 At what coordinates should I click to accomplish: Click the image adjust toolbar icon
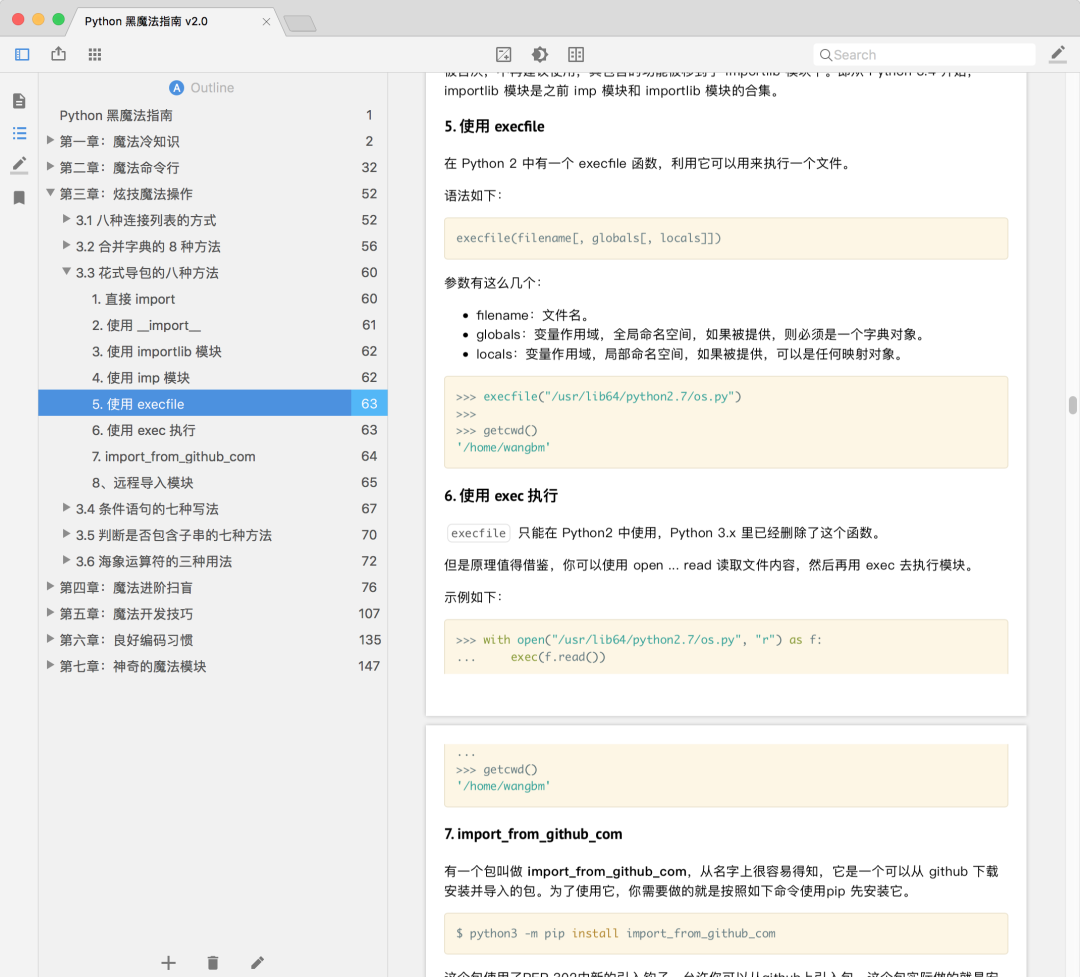tap(503, 54)
